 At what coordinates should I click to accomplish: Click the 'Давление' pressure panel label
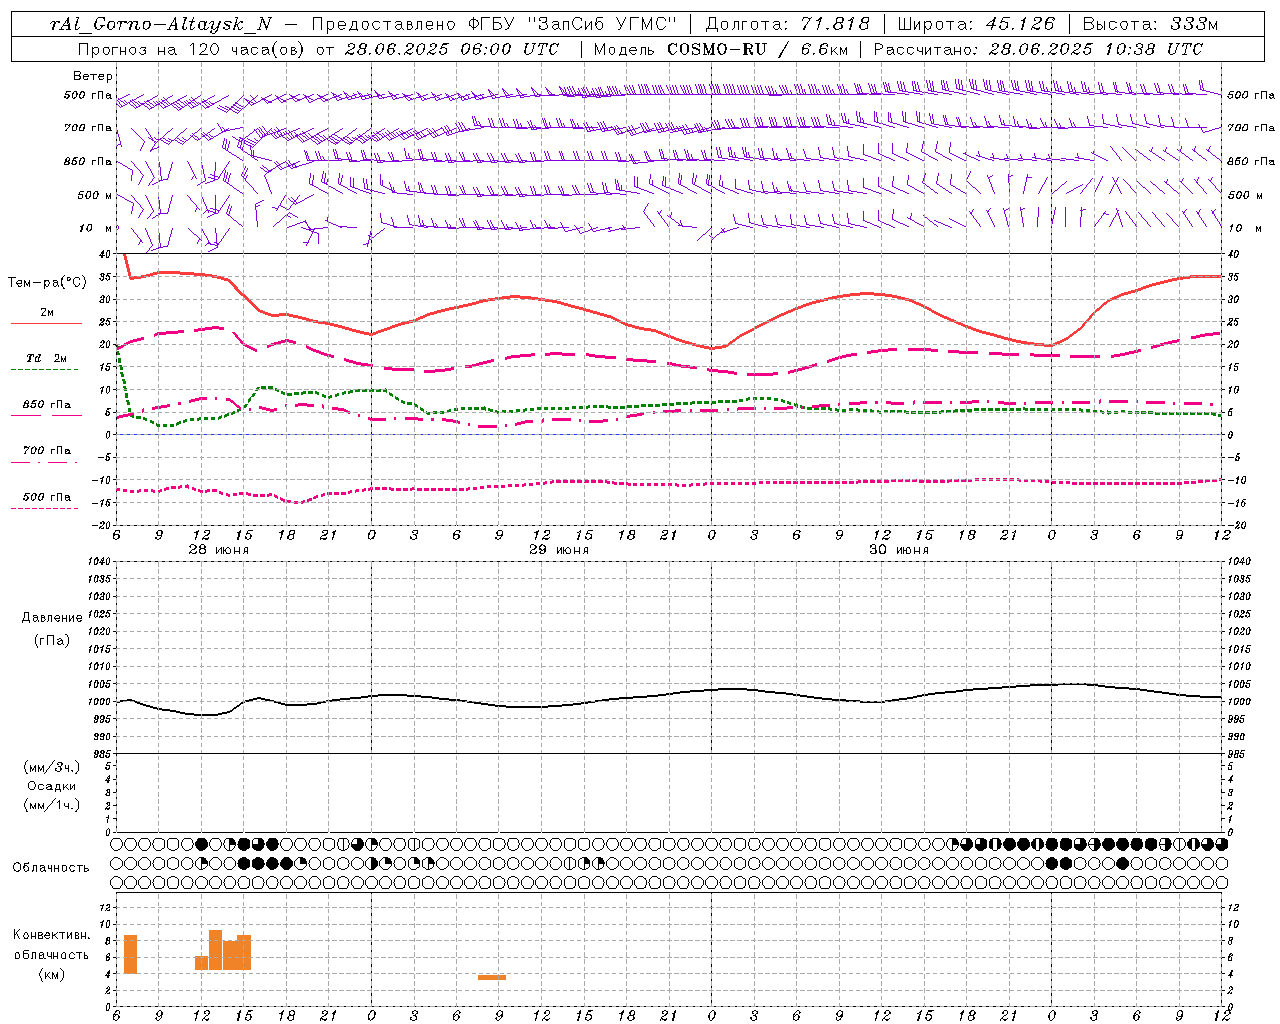[x=52, y=618]
